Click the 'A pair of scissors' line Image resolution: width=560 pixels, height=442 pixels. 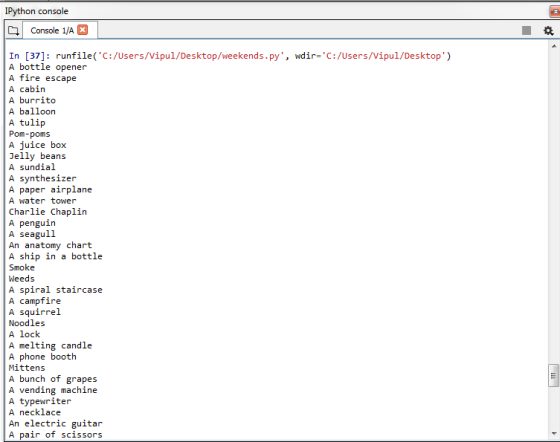pyautogui.click(x=56, y=435)
